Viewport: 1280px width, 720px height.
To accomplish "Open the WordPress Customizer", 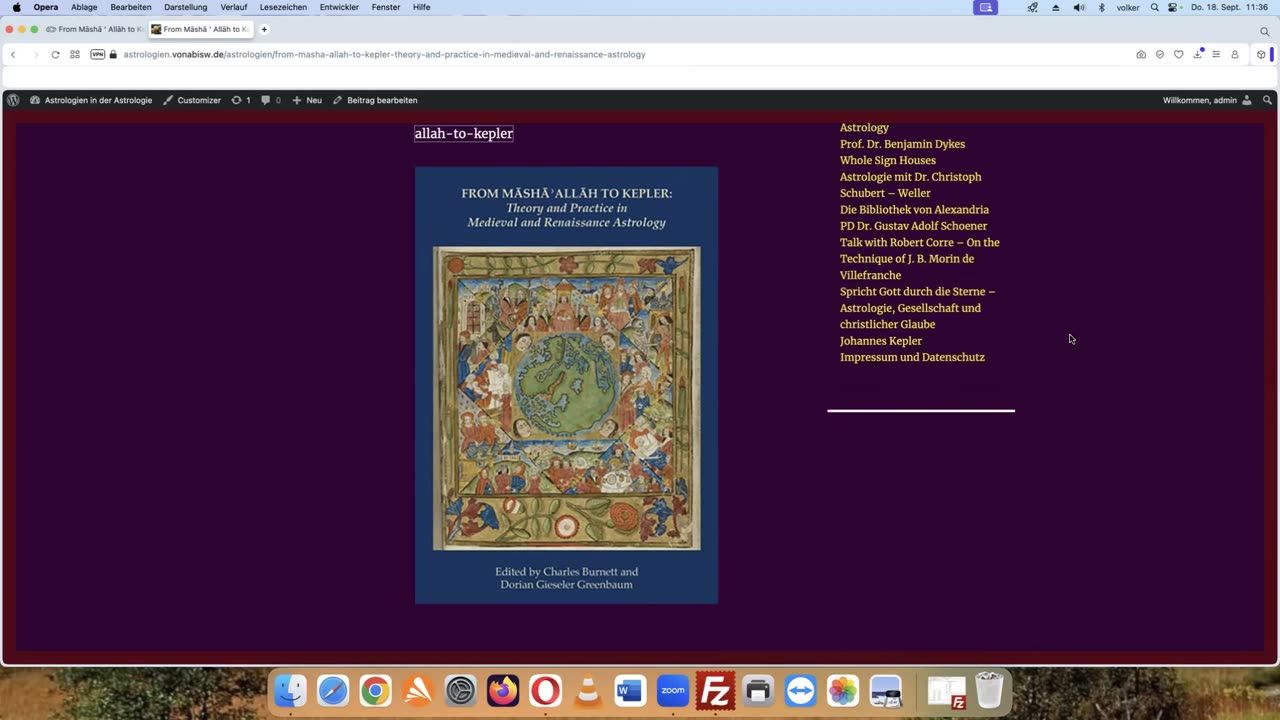I will coord(192,100).
